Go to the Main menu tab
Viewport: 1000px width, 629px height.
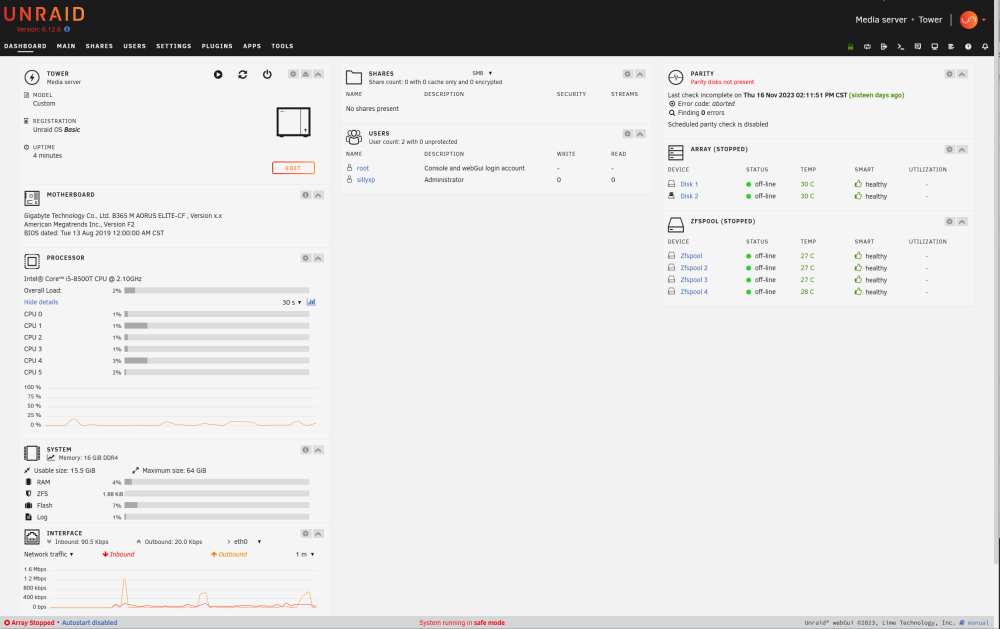(x=66, y=46)
